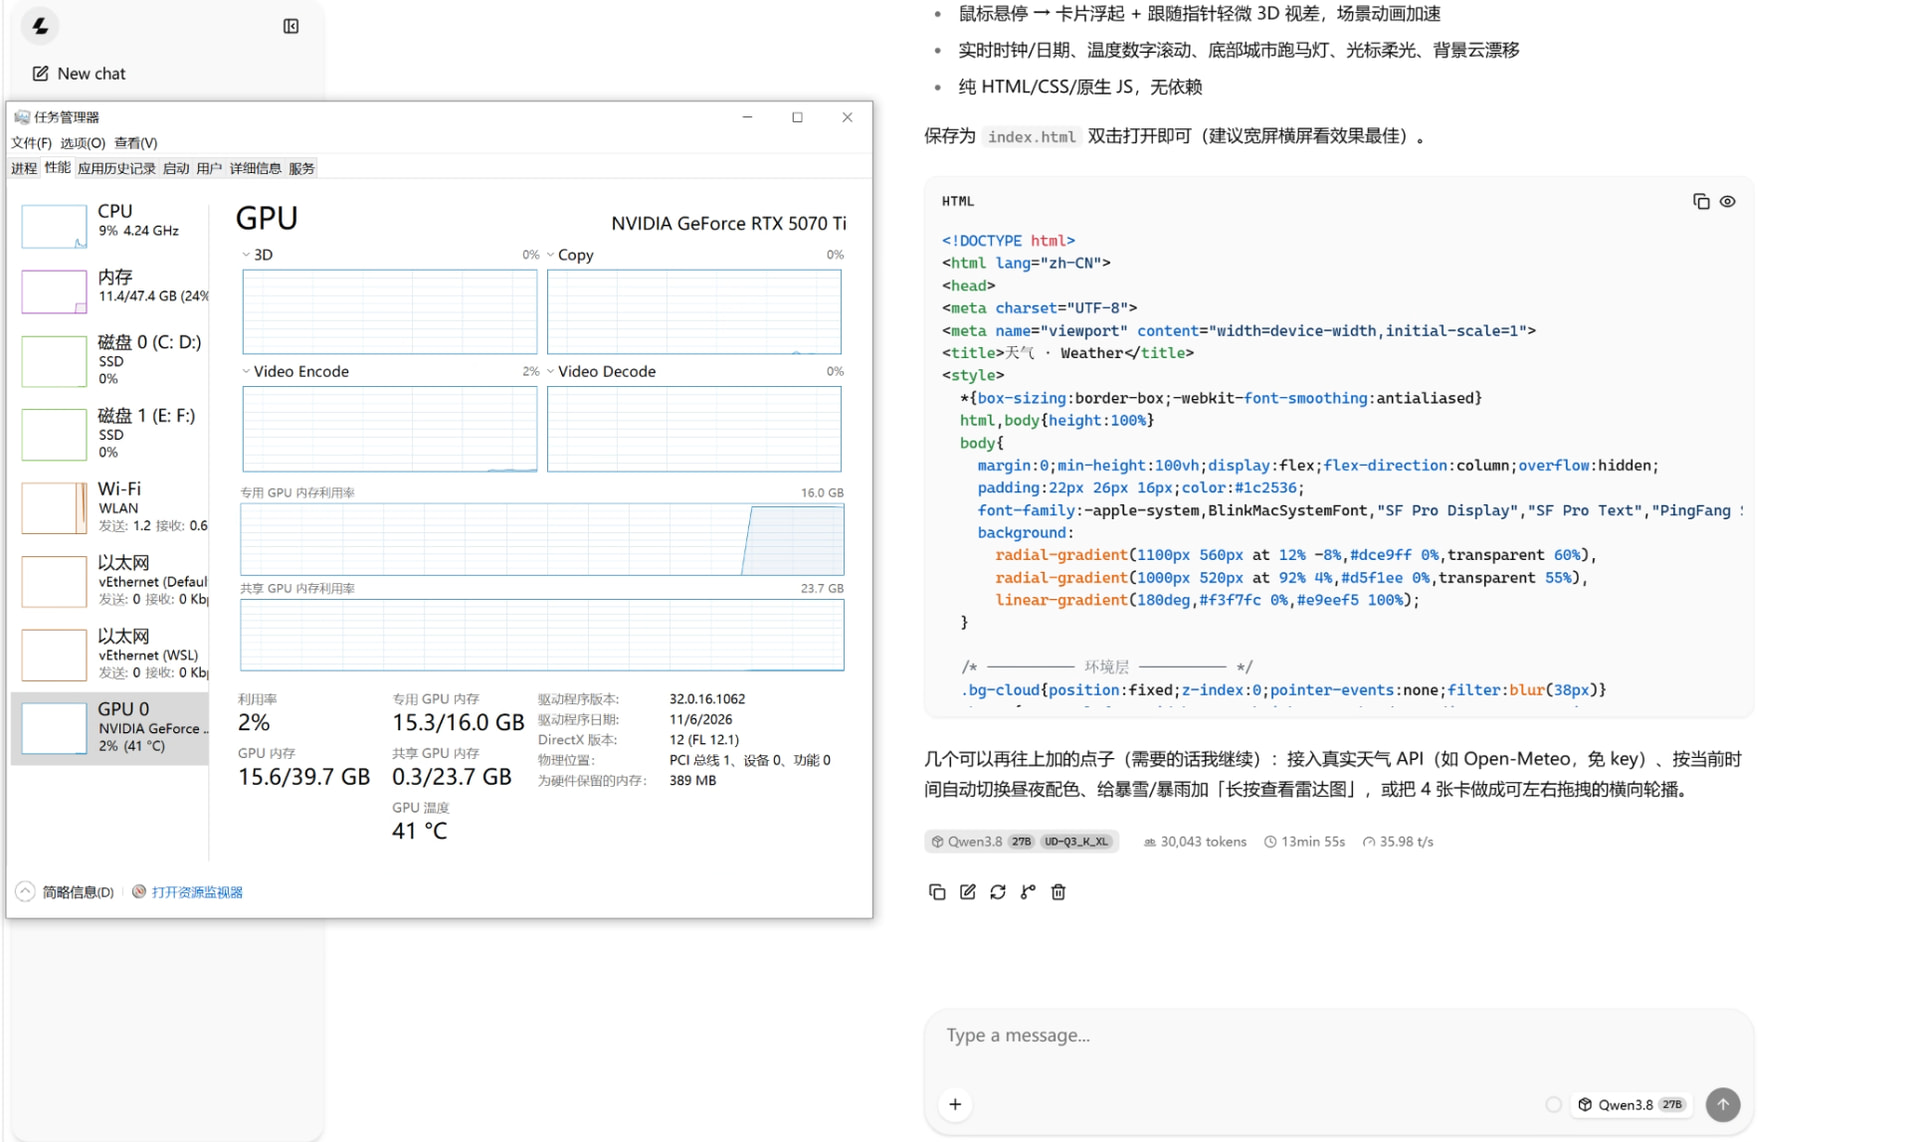The image size is (1920, 1142).
Task: Click the 共享 GPU 内存利用率 graph
Action: pos(542,635)
